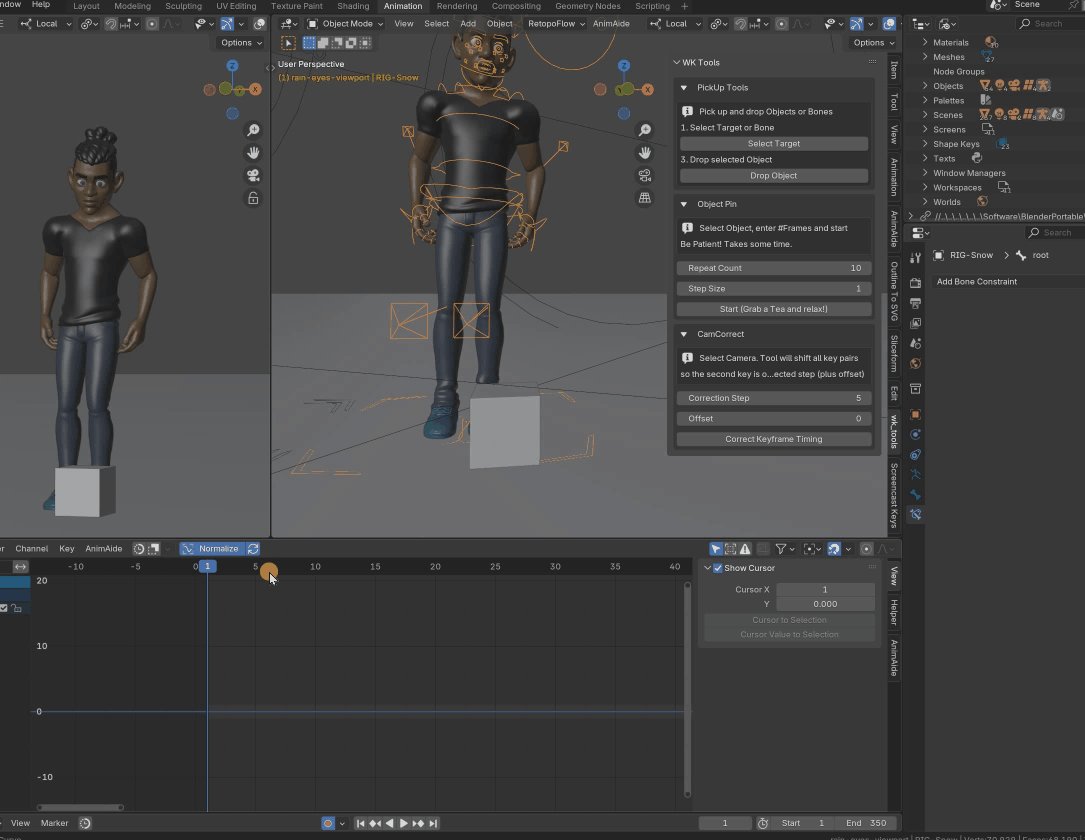Screen dimensions: 1085x840
Task: Open the View menu in the 3D viewport
Action: [x=404, y=23]
